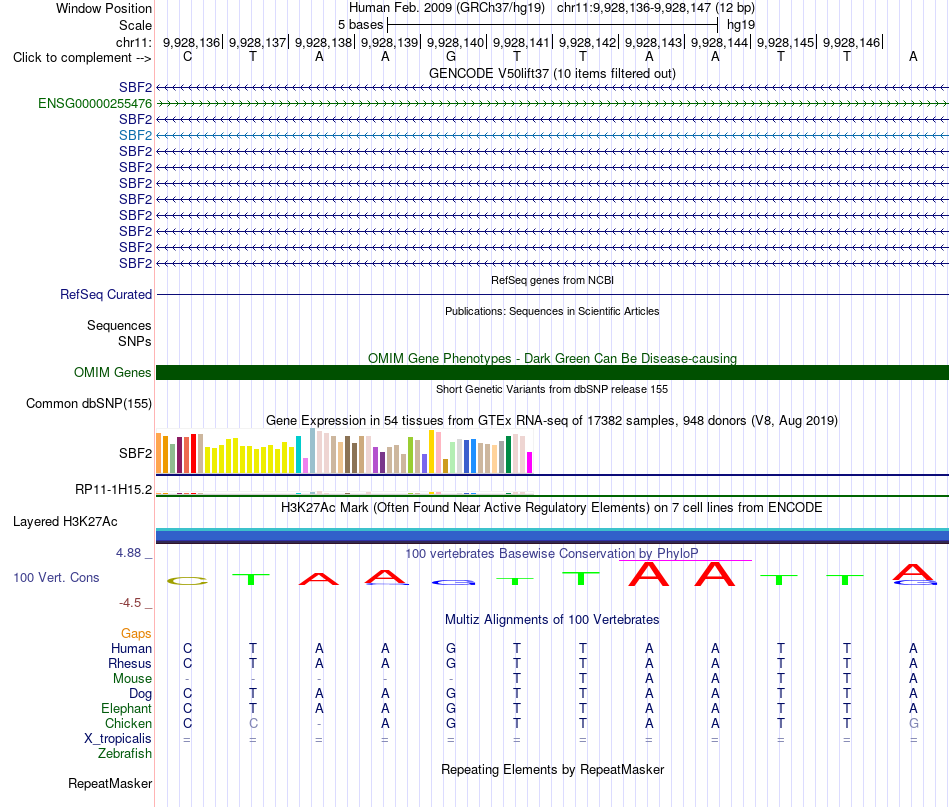Select the Dog alignment row label
Screen dimensions: 950x807
point(140,694)
